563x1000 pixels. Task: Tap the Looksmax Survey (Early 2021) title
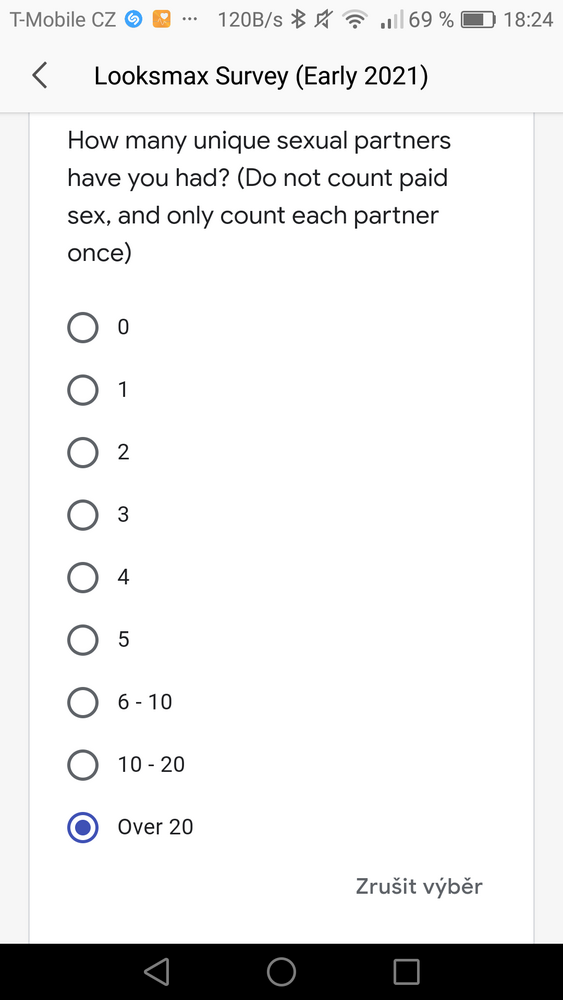coord(261,77)
